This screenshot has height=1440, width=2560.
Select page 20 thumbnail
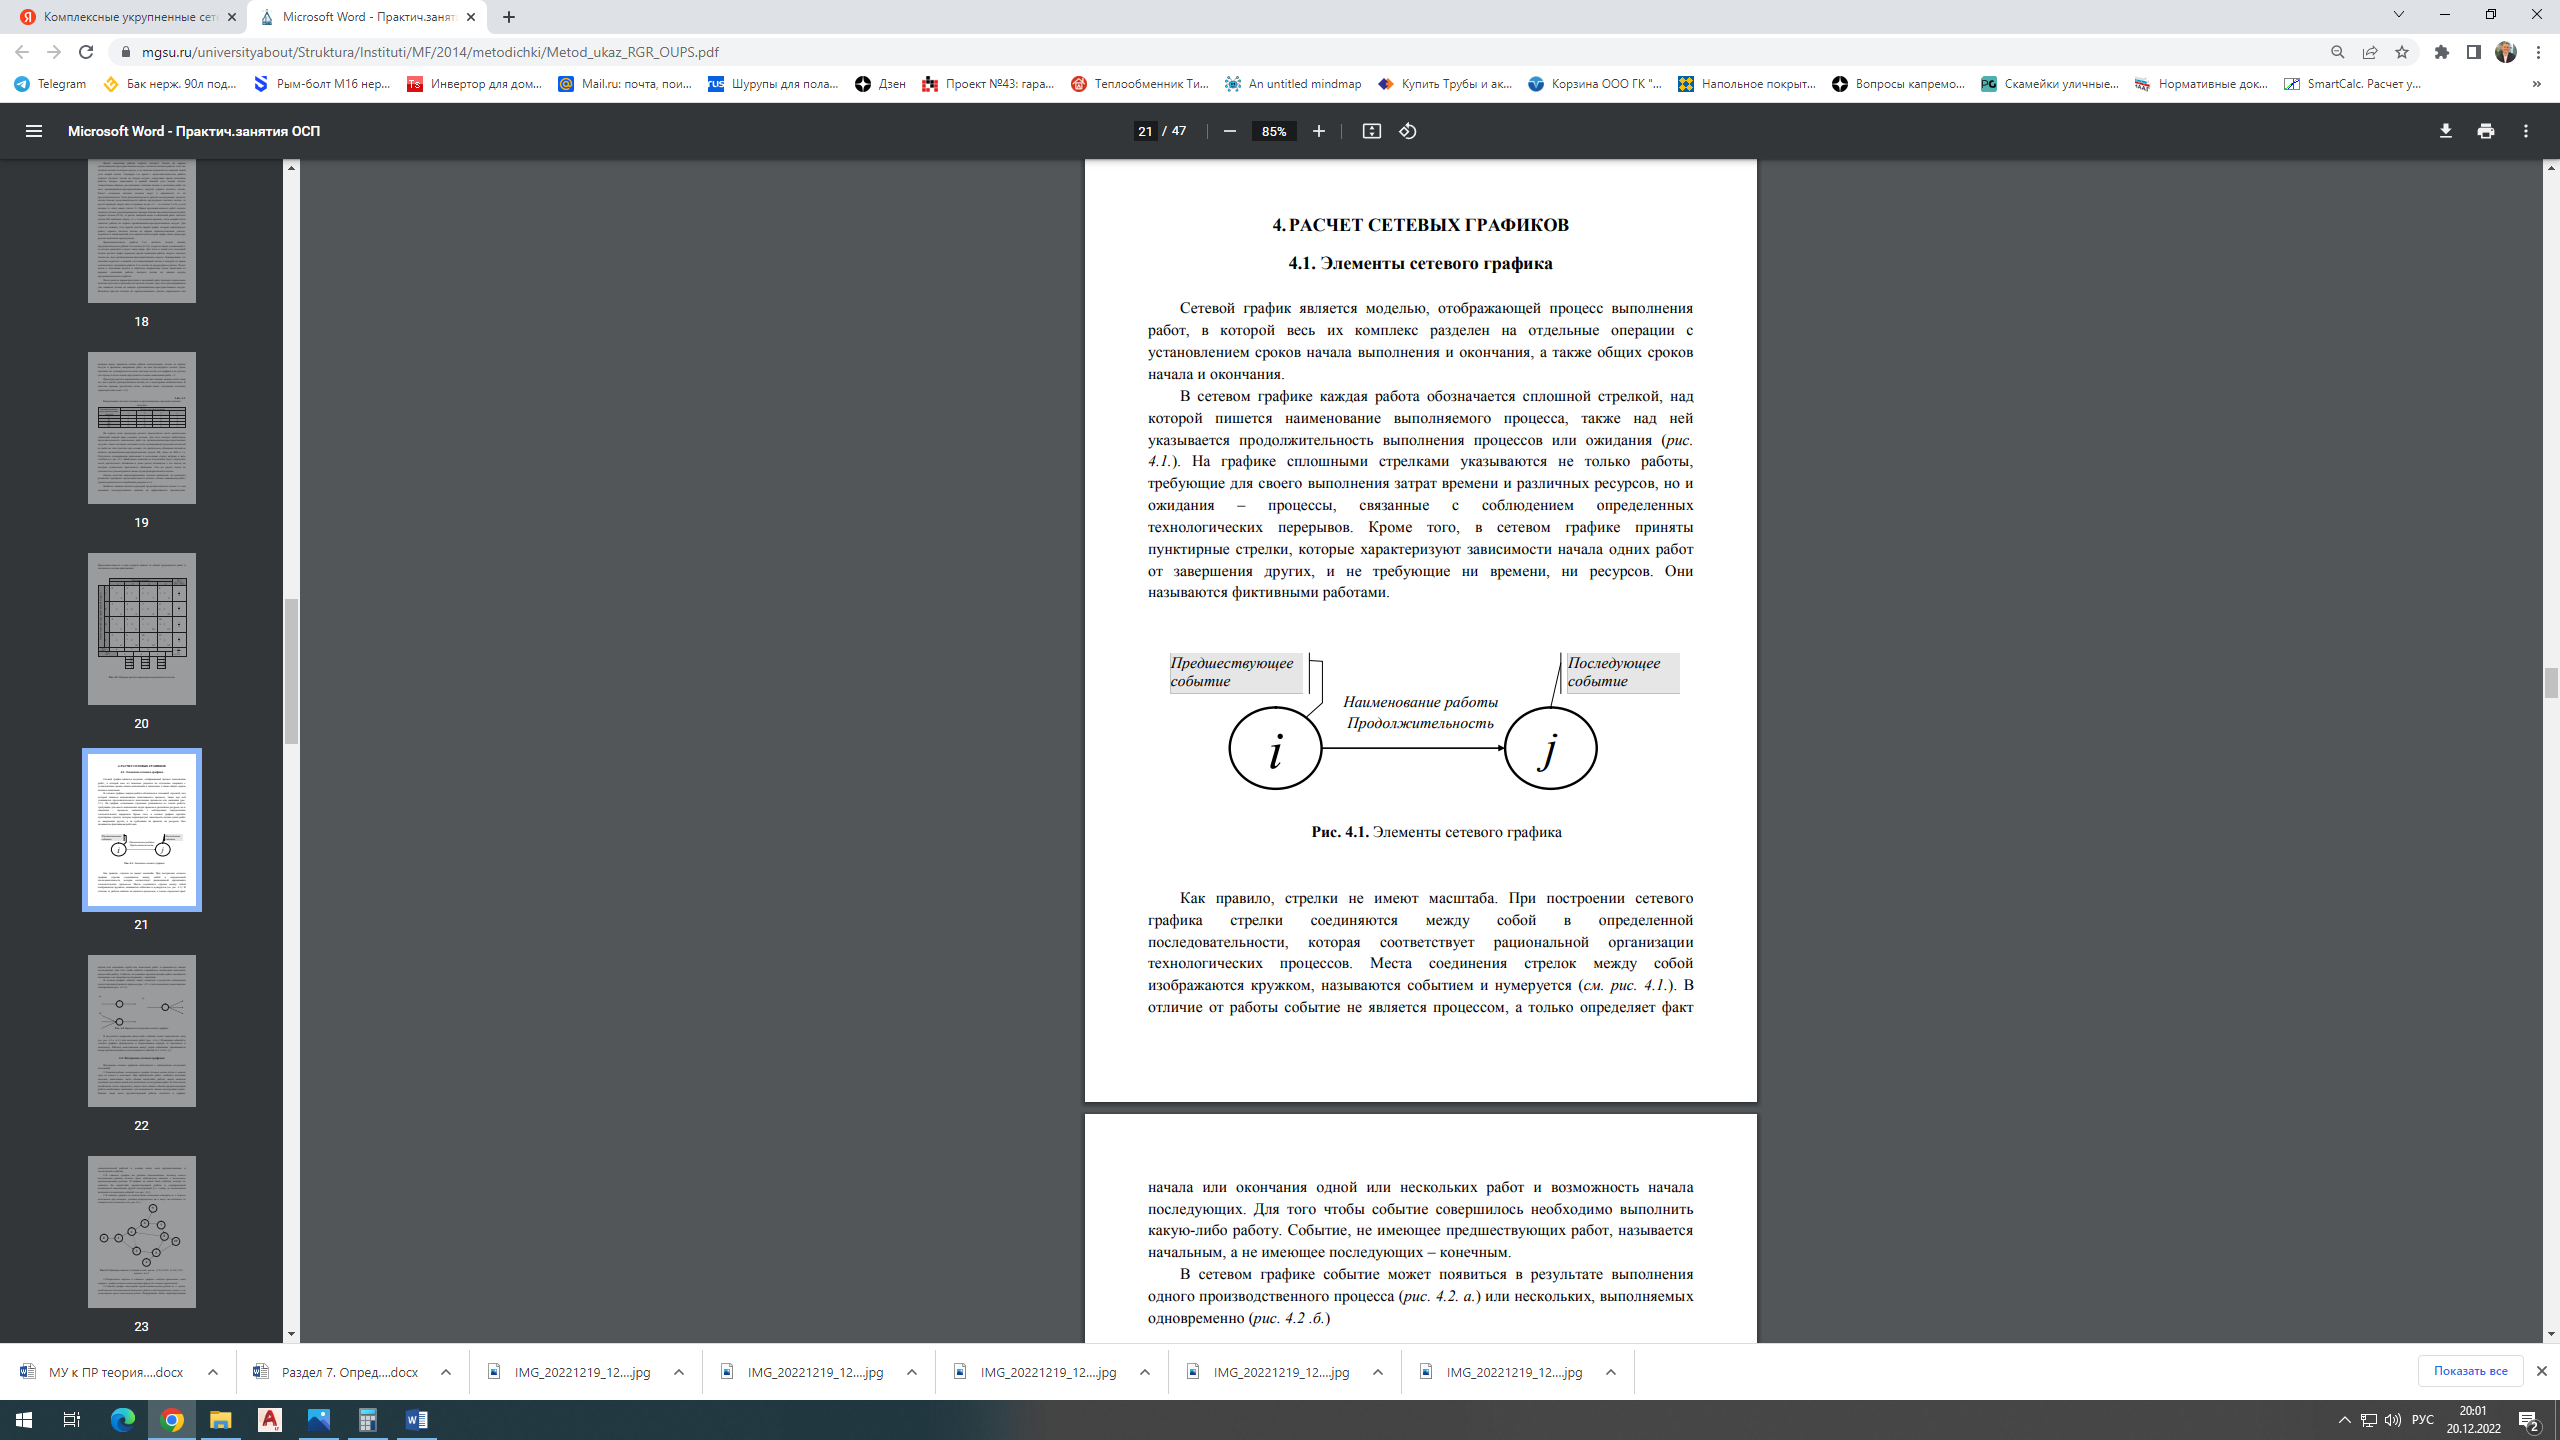142,629
